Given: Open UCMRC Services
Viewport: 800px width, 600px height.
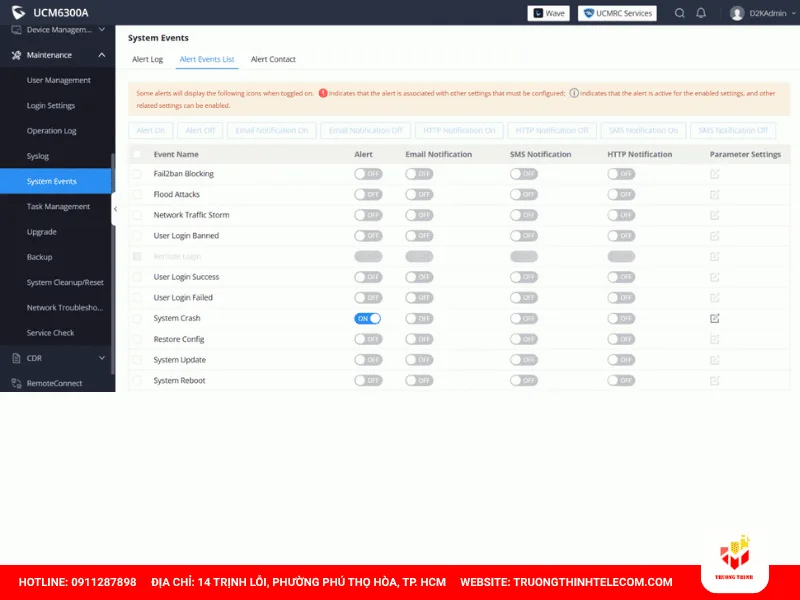Looking at the screenshot, I should (x=617, y=13).
